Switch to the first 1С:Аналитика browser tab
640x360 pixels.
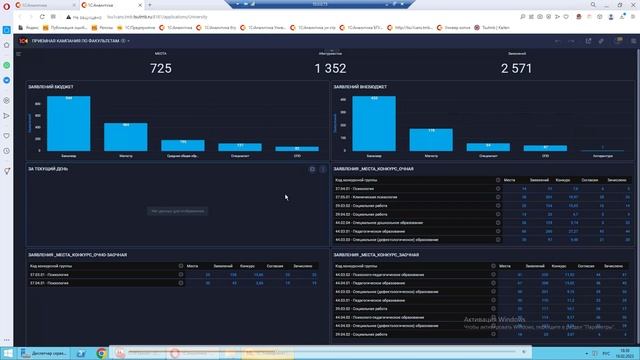45,5
